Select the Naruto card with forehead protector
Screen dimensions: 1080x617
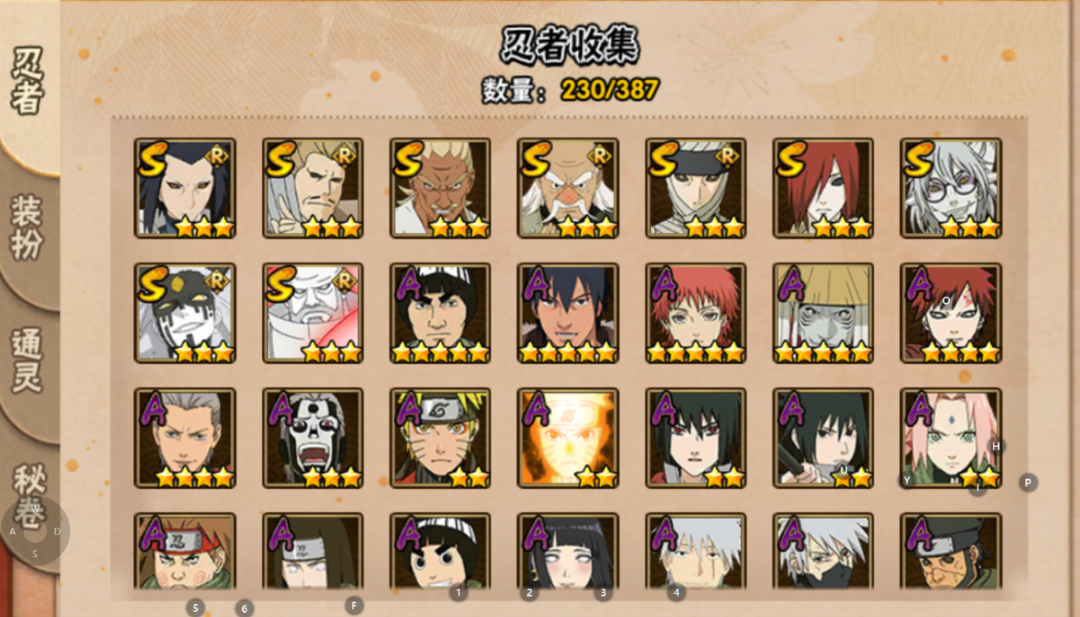coord(440,438)
